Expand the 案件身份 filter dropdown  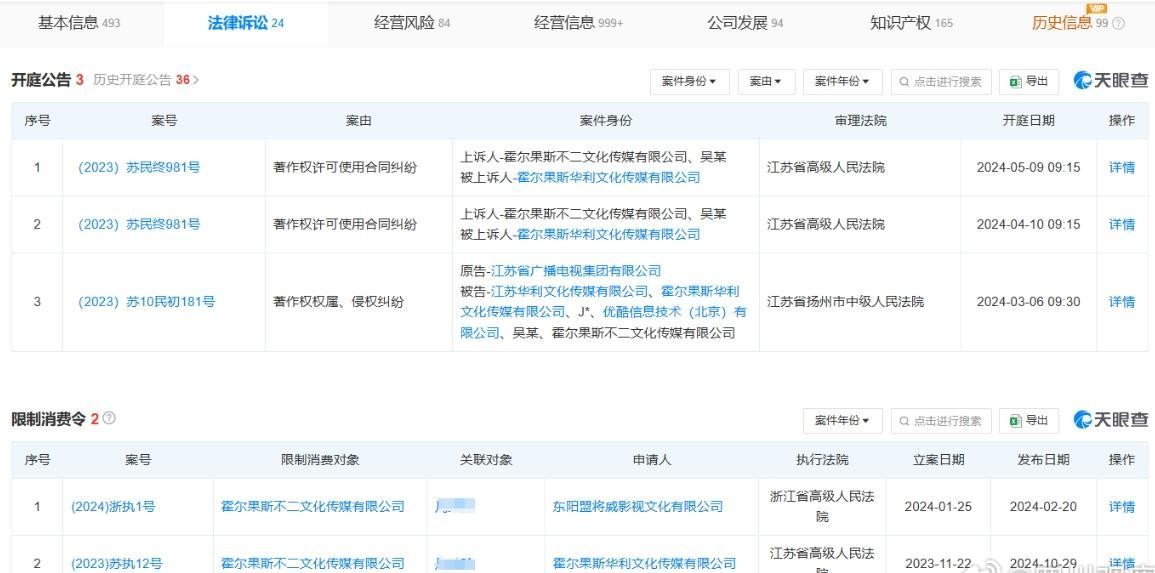point(689,82)
